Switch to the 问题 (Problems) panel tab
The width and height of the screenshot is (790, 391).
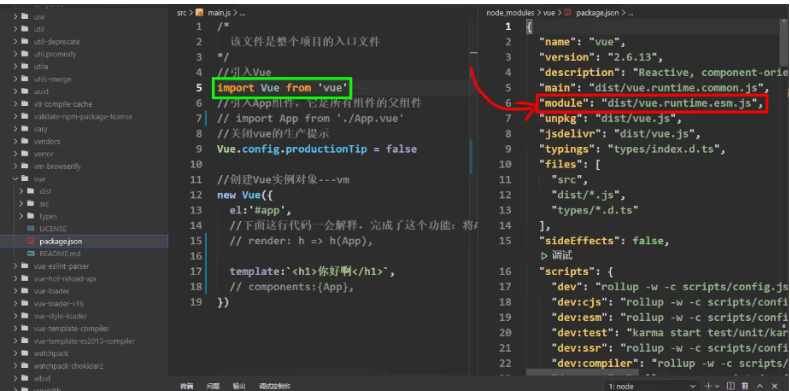click(213, 386)
